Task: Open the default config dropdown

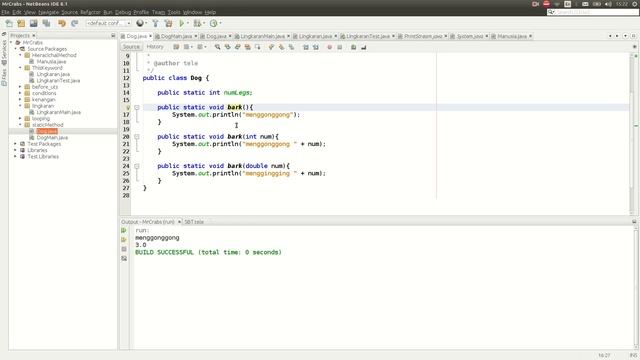Action: tap(109, 23)
